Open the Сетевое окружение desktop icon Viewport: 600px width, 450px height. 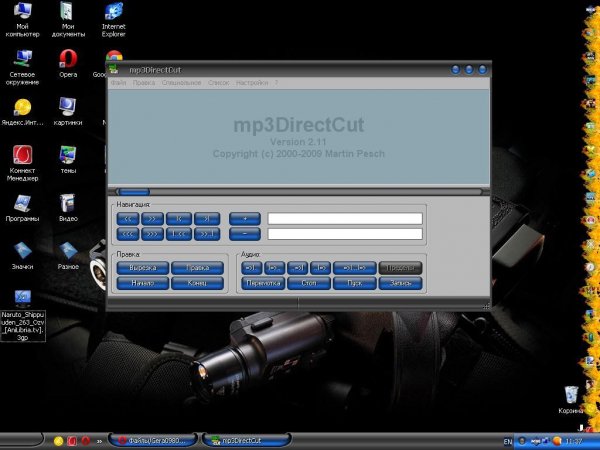click(x=23, y=67)
